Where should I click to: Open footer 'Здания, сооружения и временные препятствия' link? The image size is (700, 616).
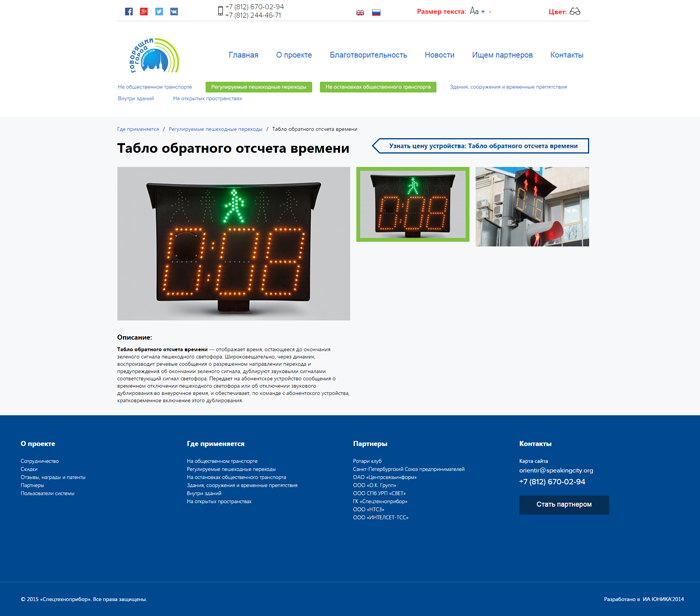tap(242, 485)
